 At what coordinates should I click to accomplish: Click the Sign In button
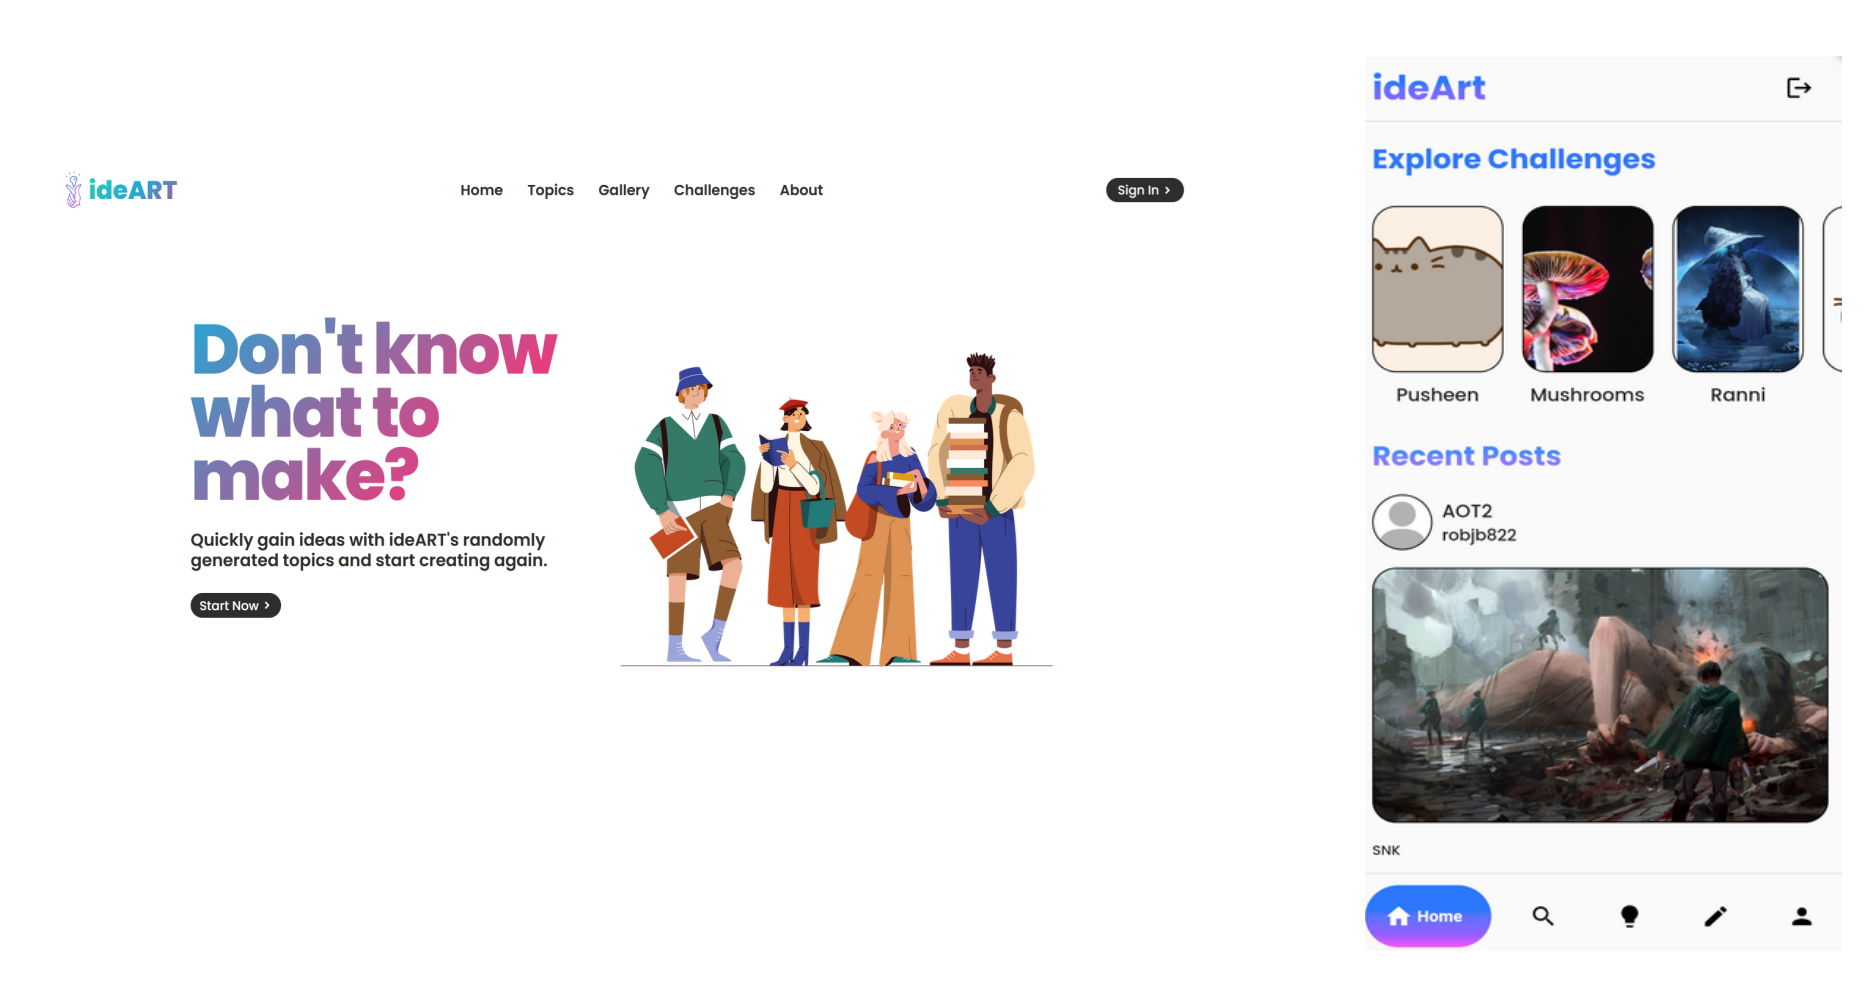click(1144, 190)
